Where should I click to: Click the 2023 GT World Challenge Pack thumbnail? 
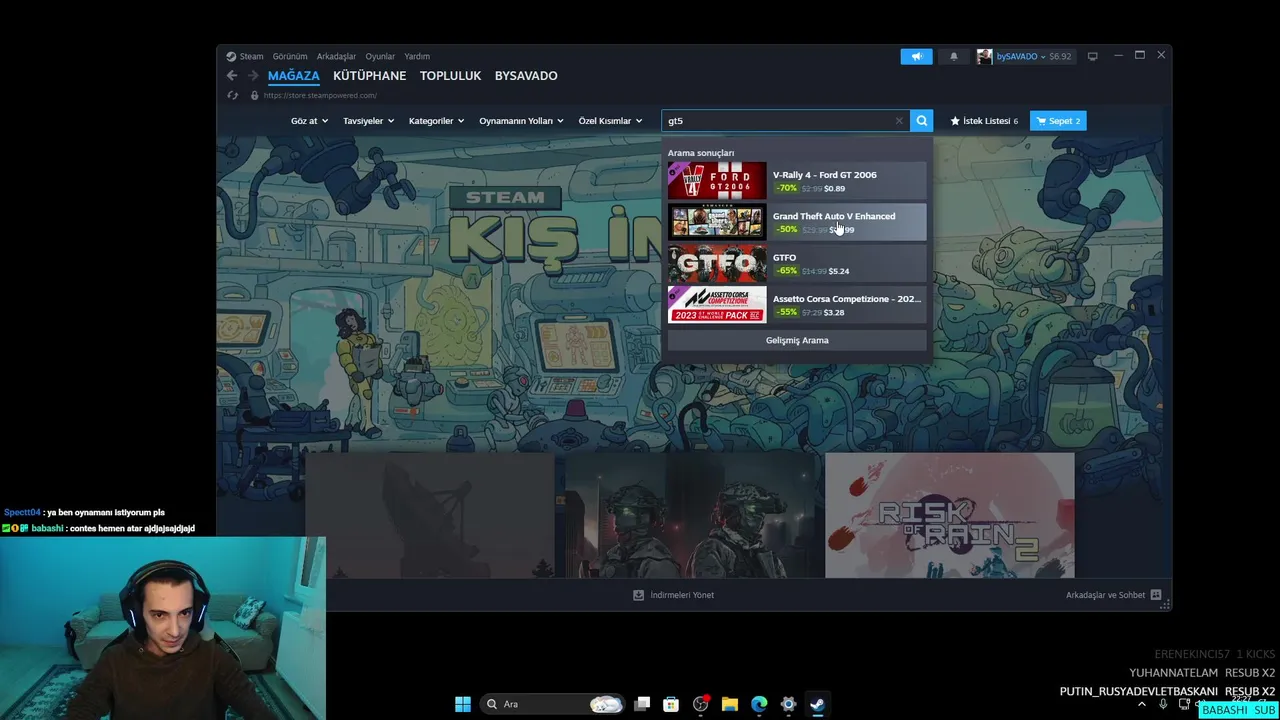point(717,305)
